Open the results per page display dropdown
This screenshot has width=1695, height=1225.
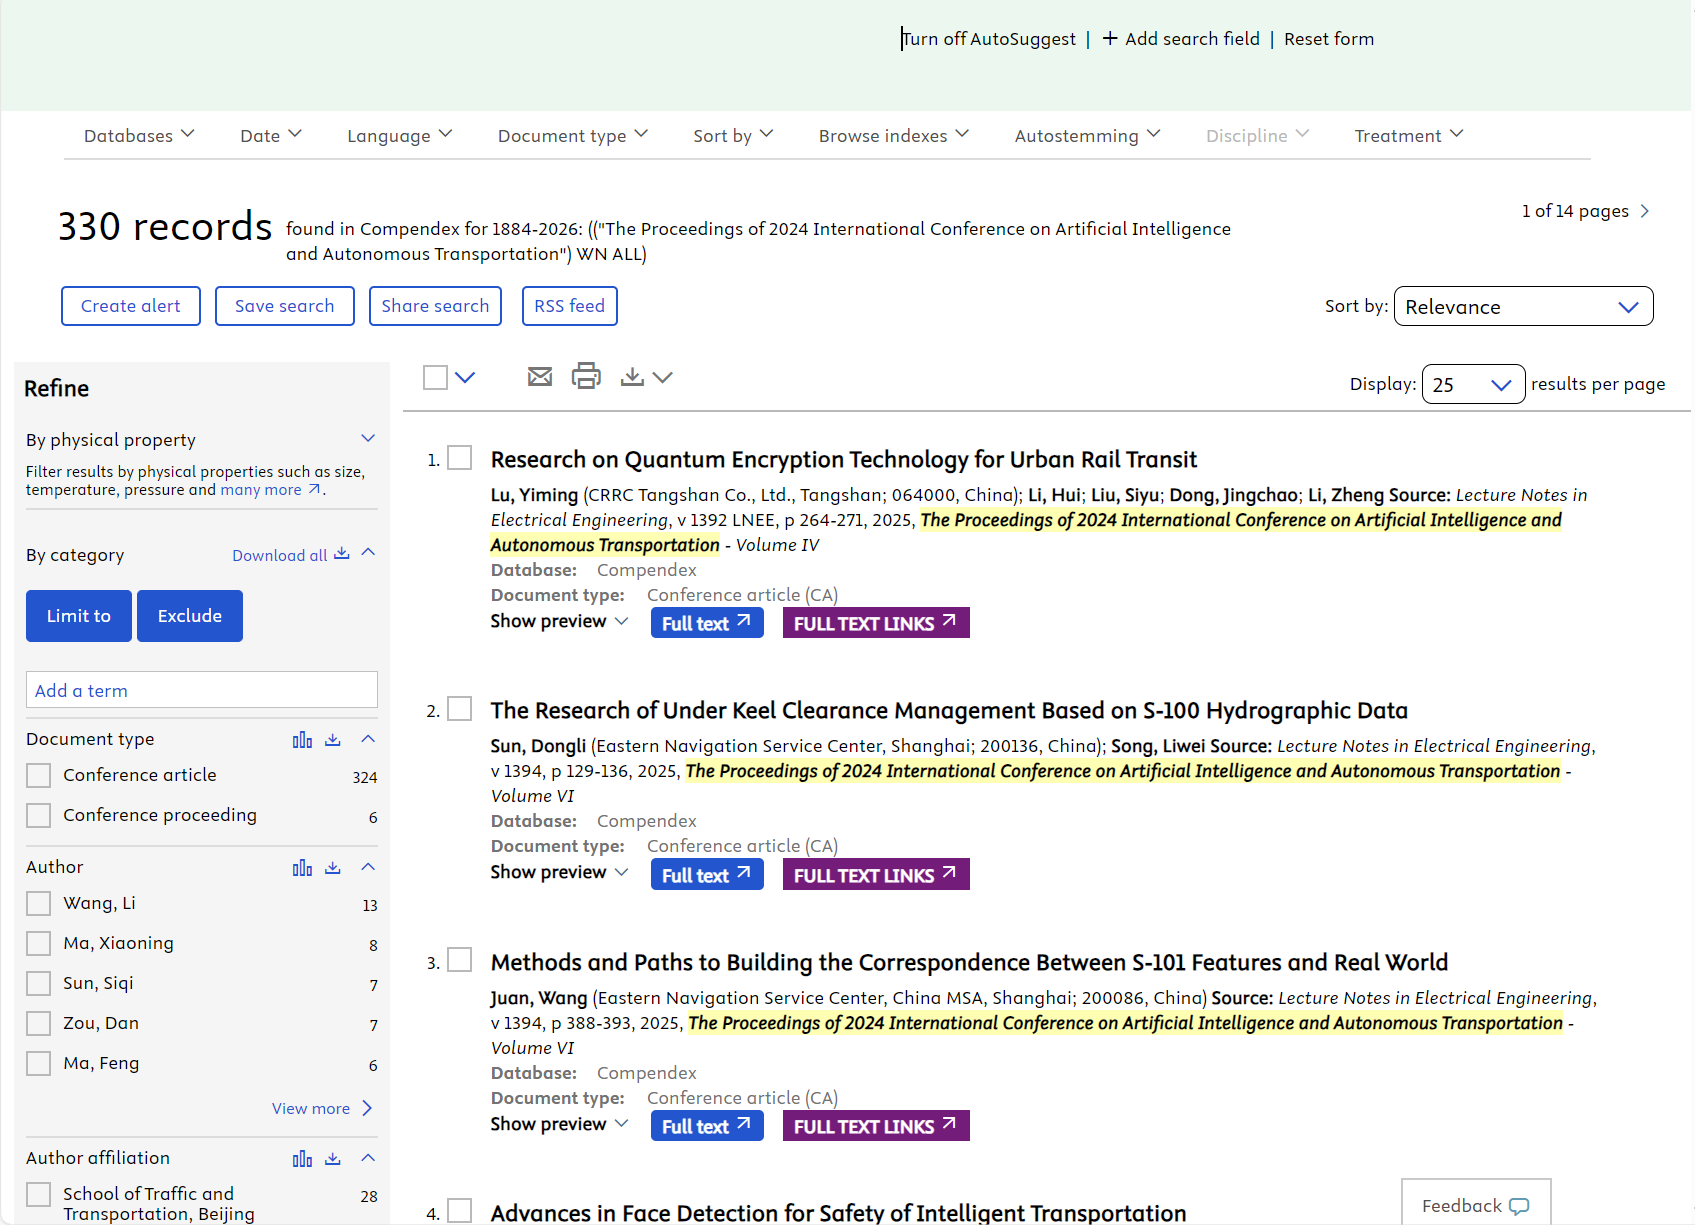coord(1472,385)
